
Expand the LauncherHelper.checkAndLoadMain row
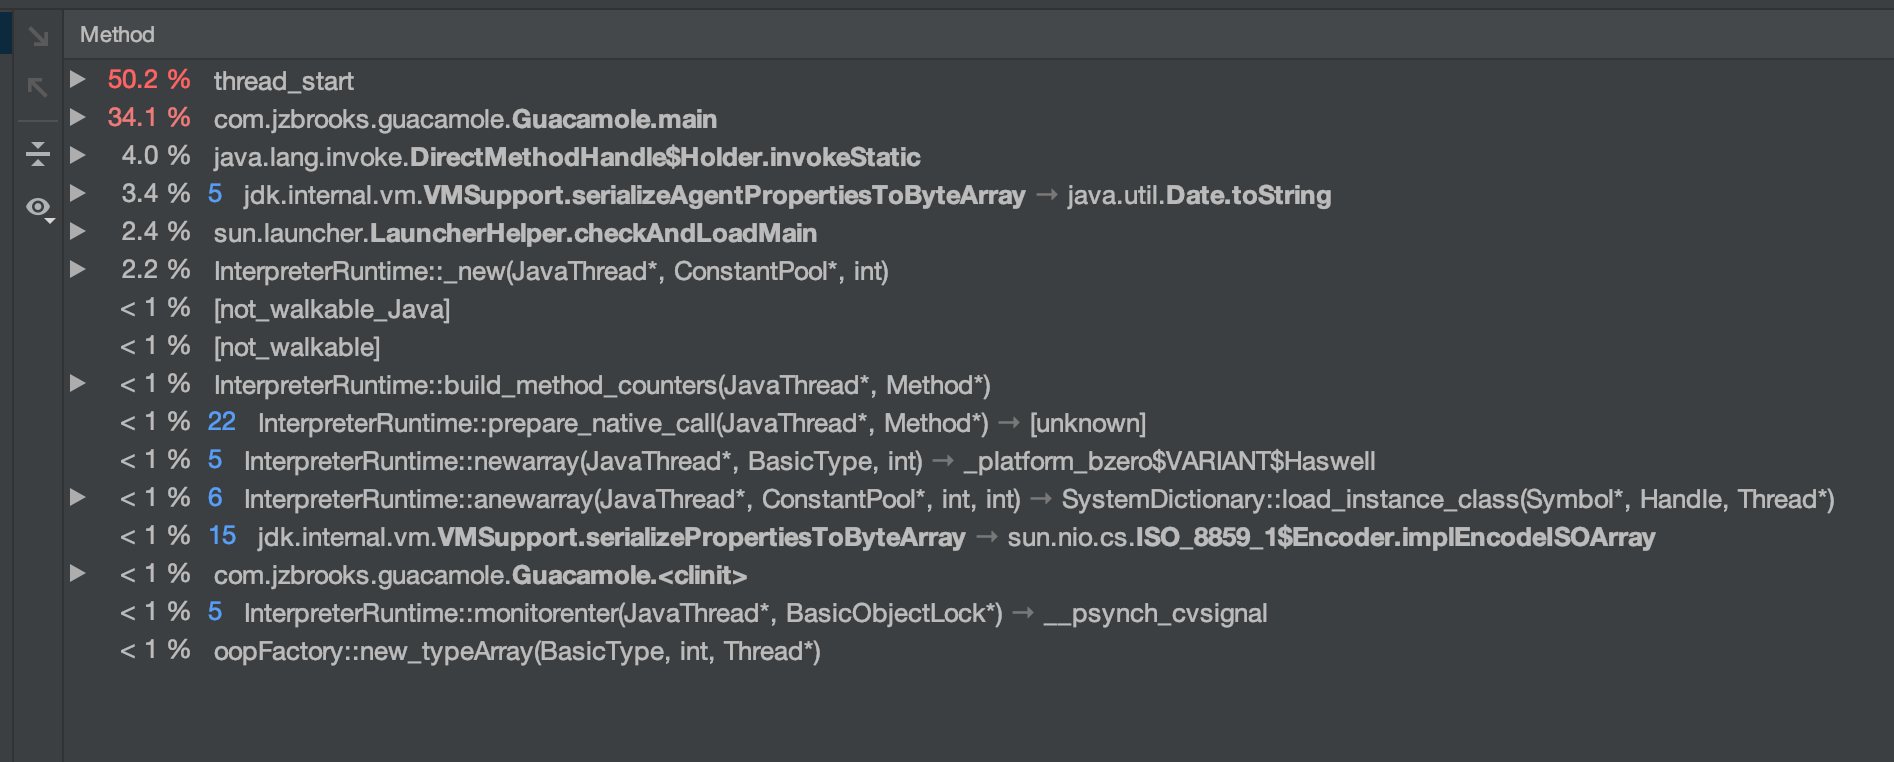coord(77,231)
